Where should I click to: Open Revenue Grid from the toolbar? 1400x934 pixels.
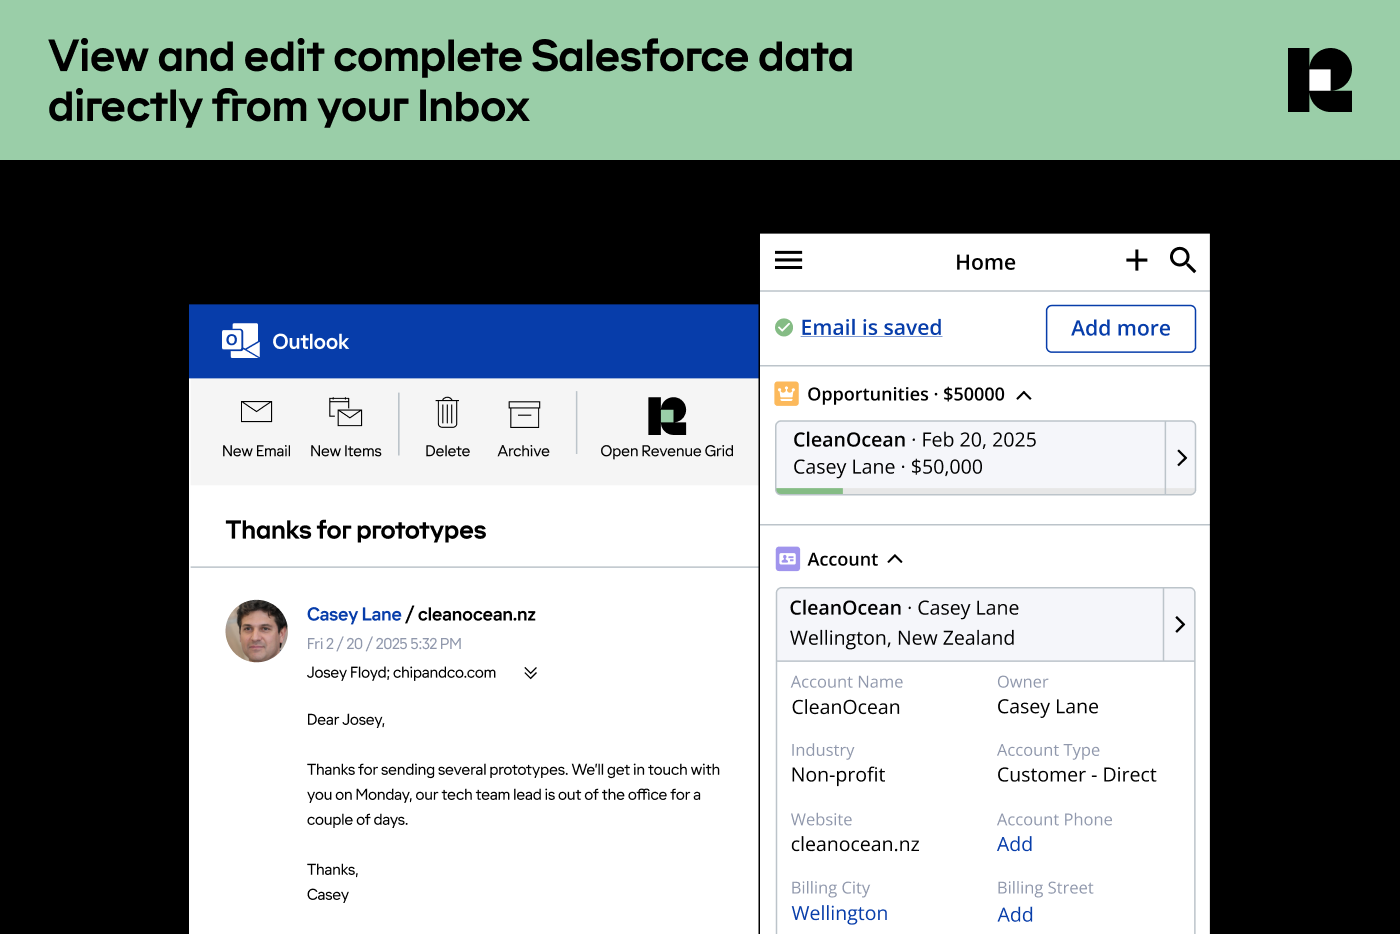pyautogui.click(x=666, y=416)
